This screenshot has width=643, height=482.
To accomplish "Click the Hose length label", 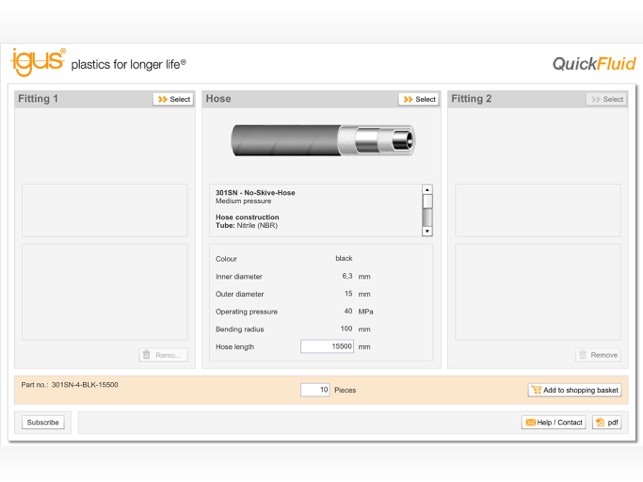I will coord(235,347).
